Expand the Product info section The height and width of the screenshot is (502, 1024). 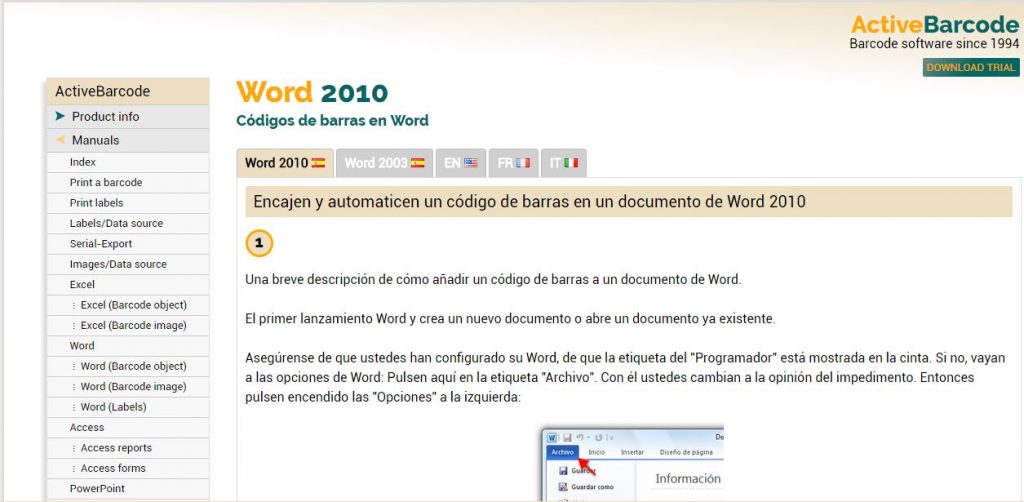(128, 116)
